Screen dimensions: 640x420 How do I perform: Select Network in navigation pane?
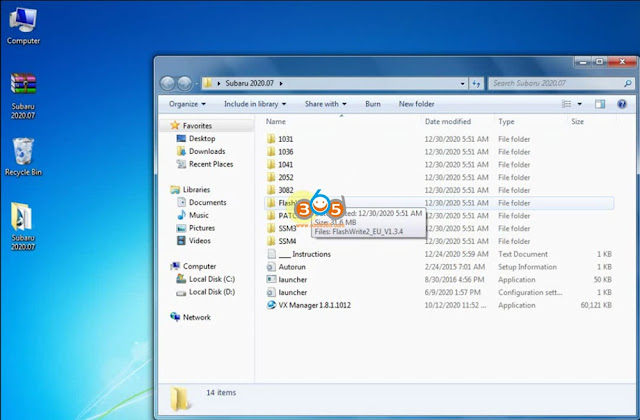coord(197,317)
